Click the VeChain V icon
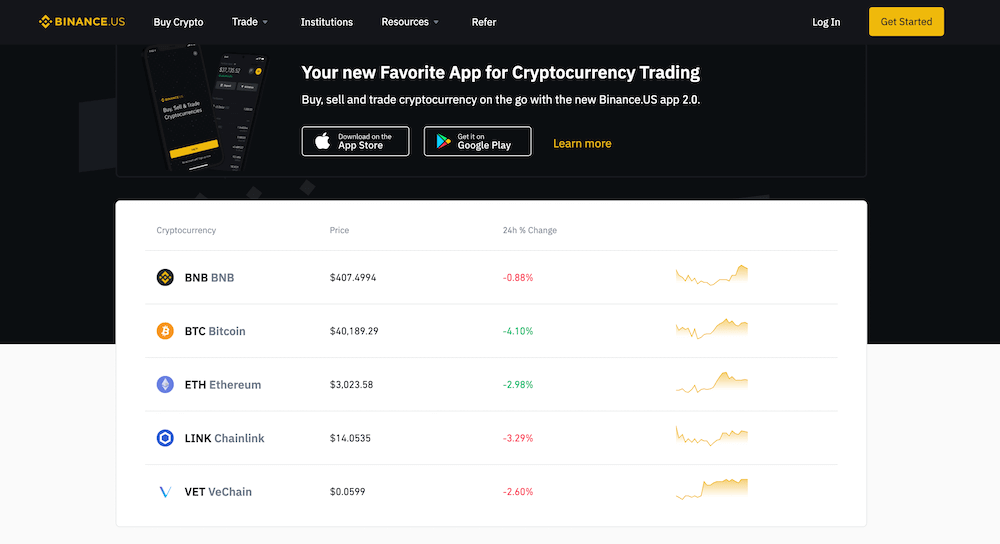This screenshot has width=1000, height=544. tap(165, 492)
